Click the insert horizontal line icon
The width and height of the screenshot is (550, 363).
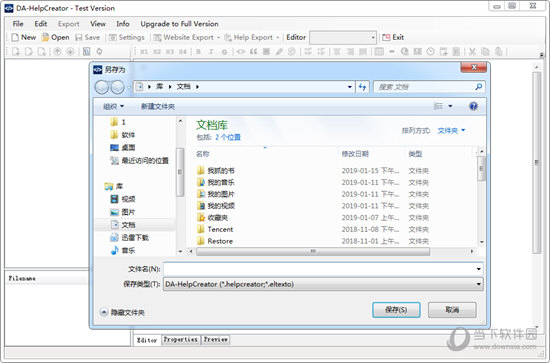[392, 52]
